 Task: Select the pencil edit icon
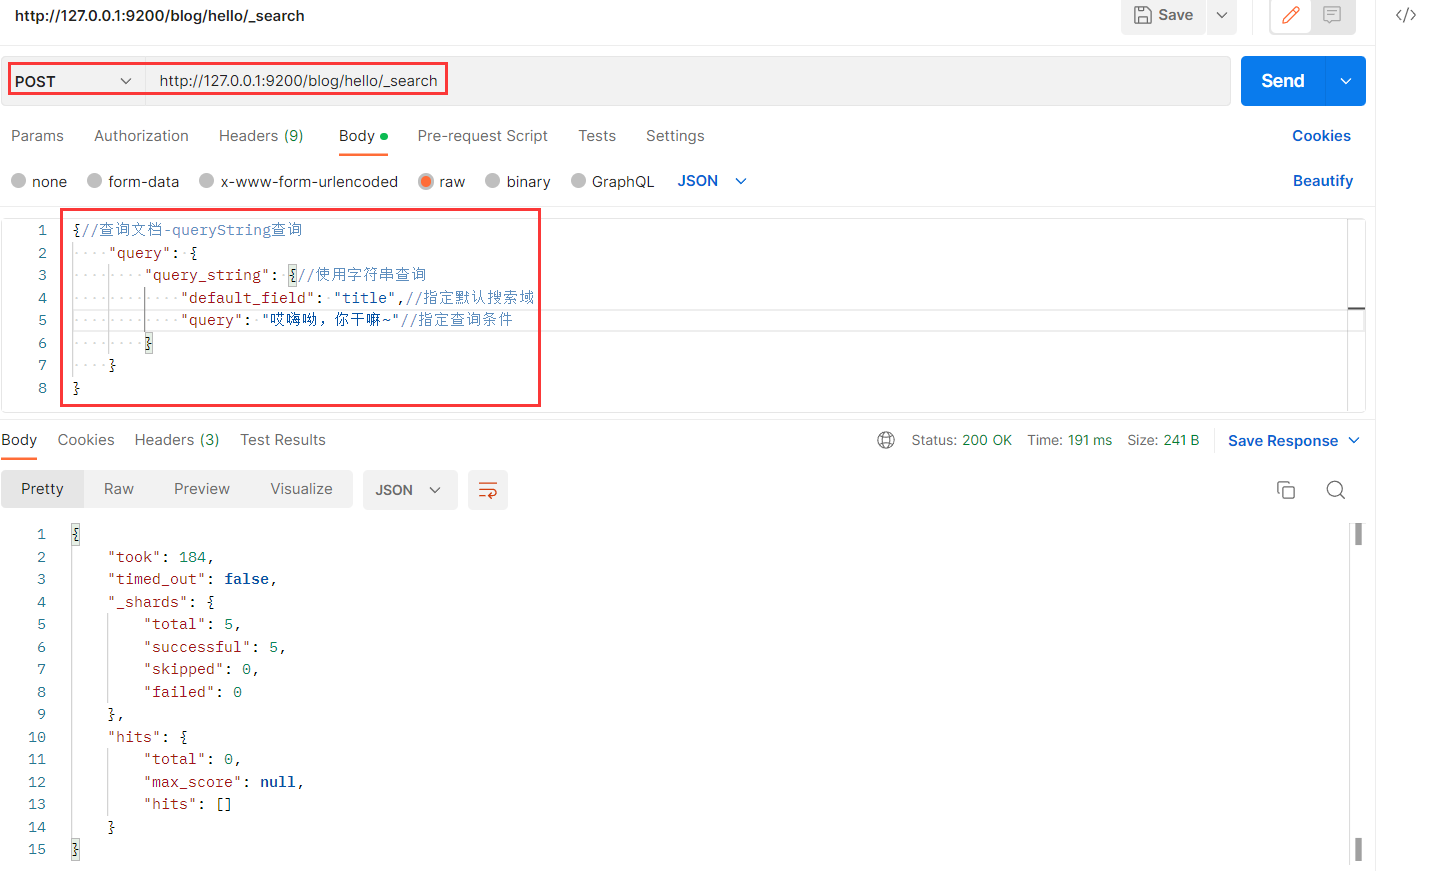pos(1291,15)
